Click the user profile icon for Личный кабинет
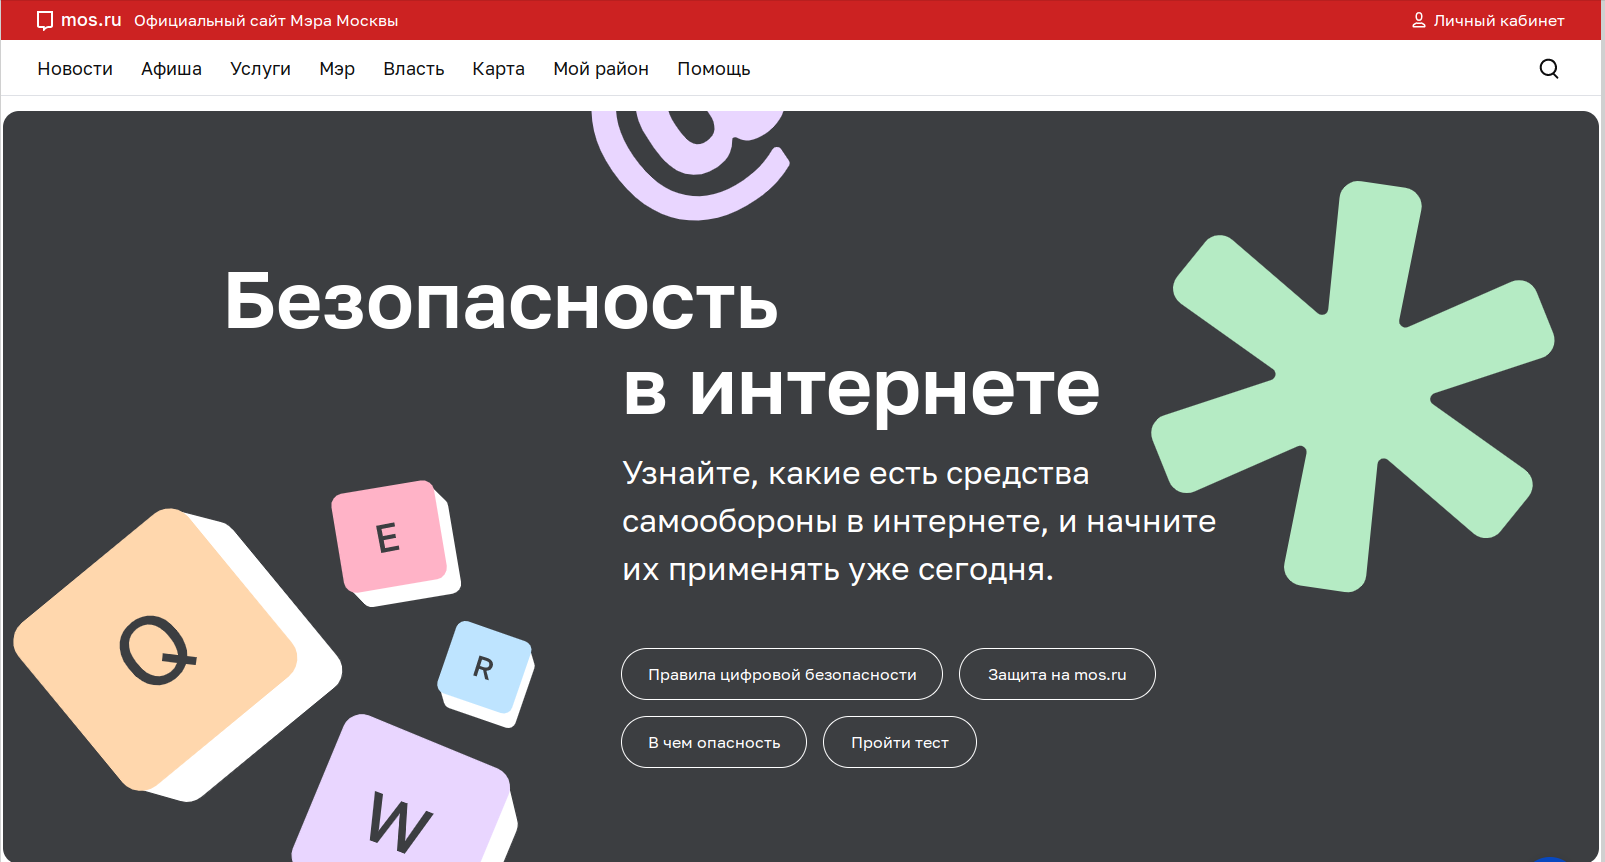 point(1418,20)
